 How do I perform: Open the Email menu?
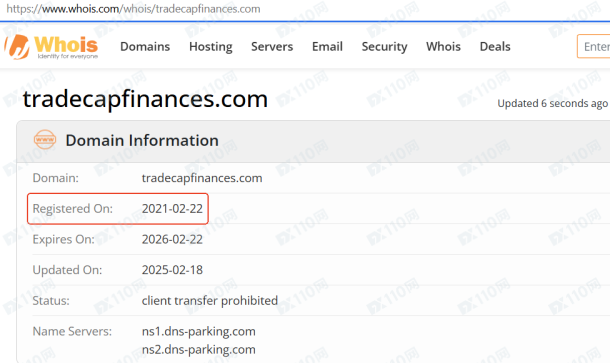[x=327, y=47]
